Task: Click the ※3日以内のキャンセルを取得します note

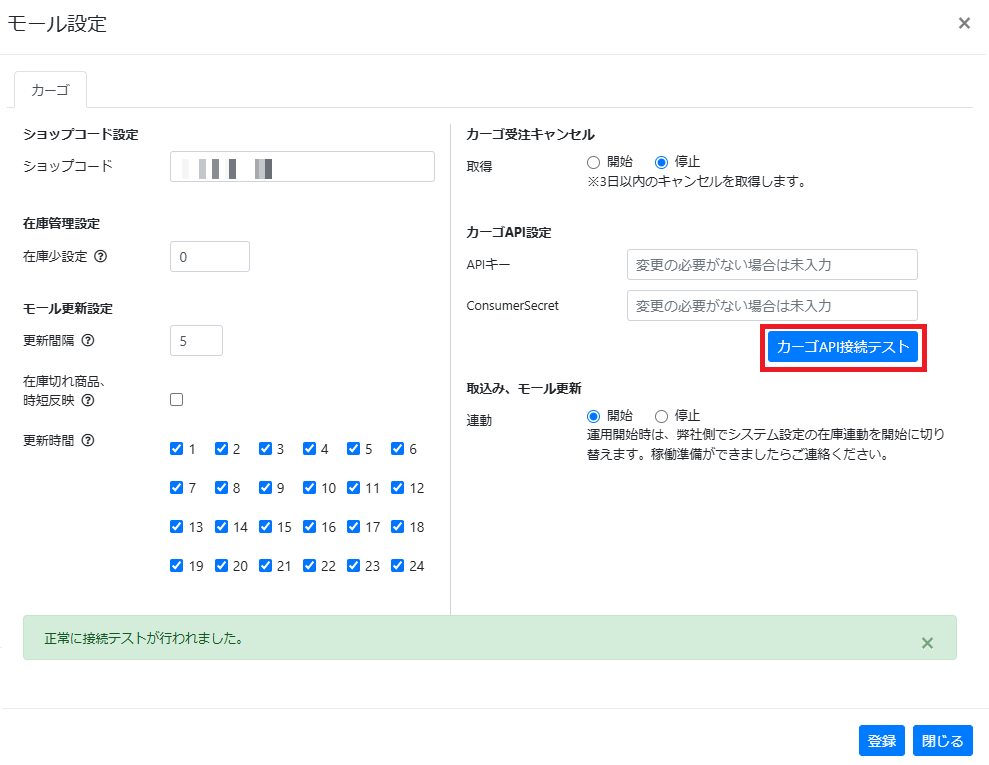Action: point(696,182)
